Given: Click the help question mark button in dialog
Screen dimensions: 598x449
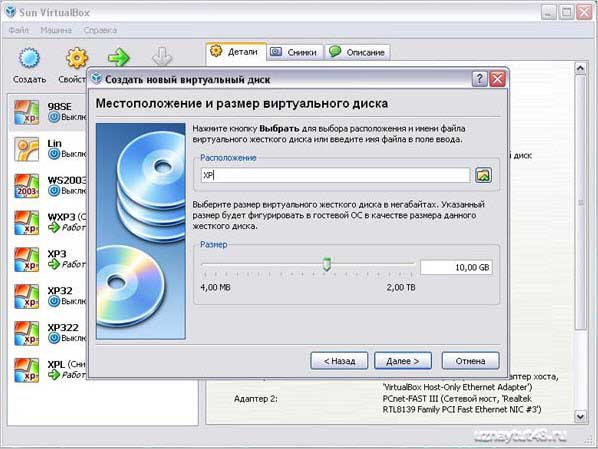Looking at the screenshot, I should coord(479,79).
